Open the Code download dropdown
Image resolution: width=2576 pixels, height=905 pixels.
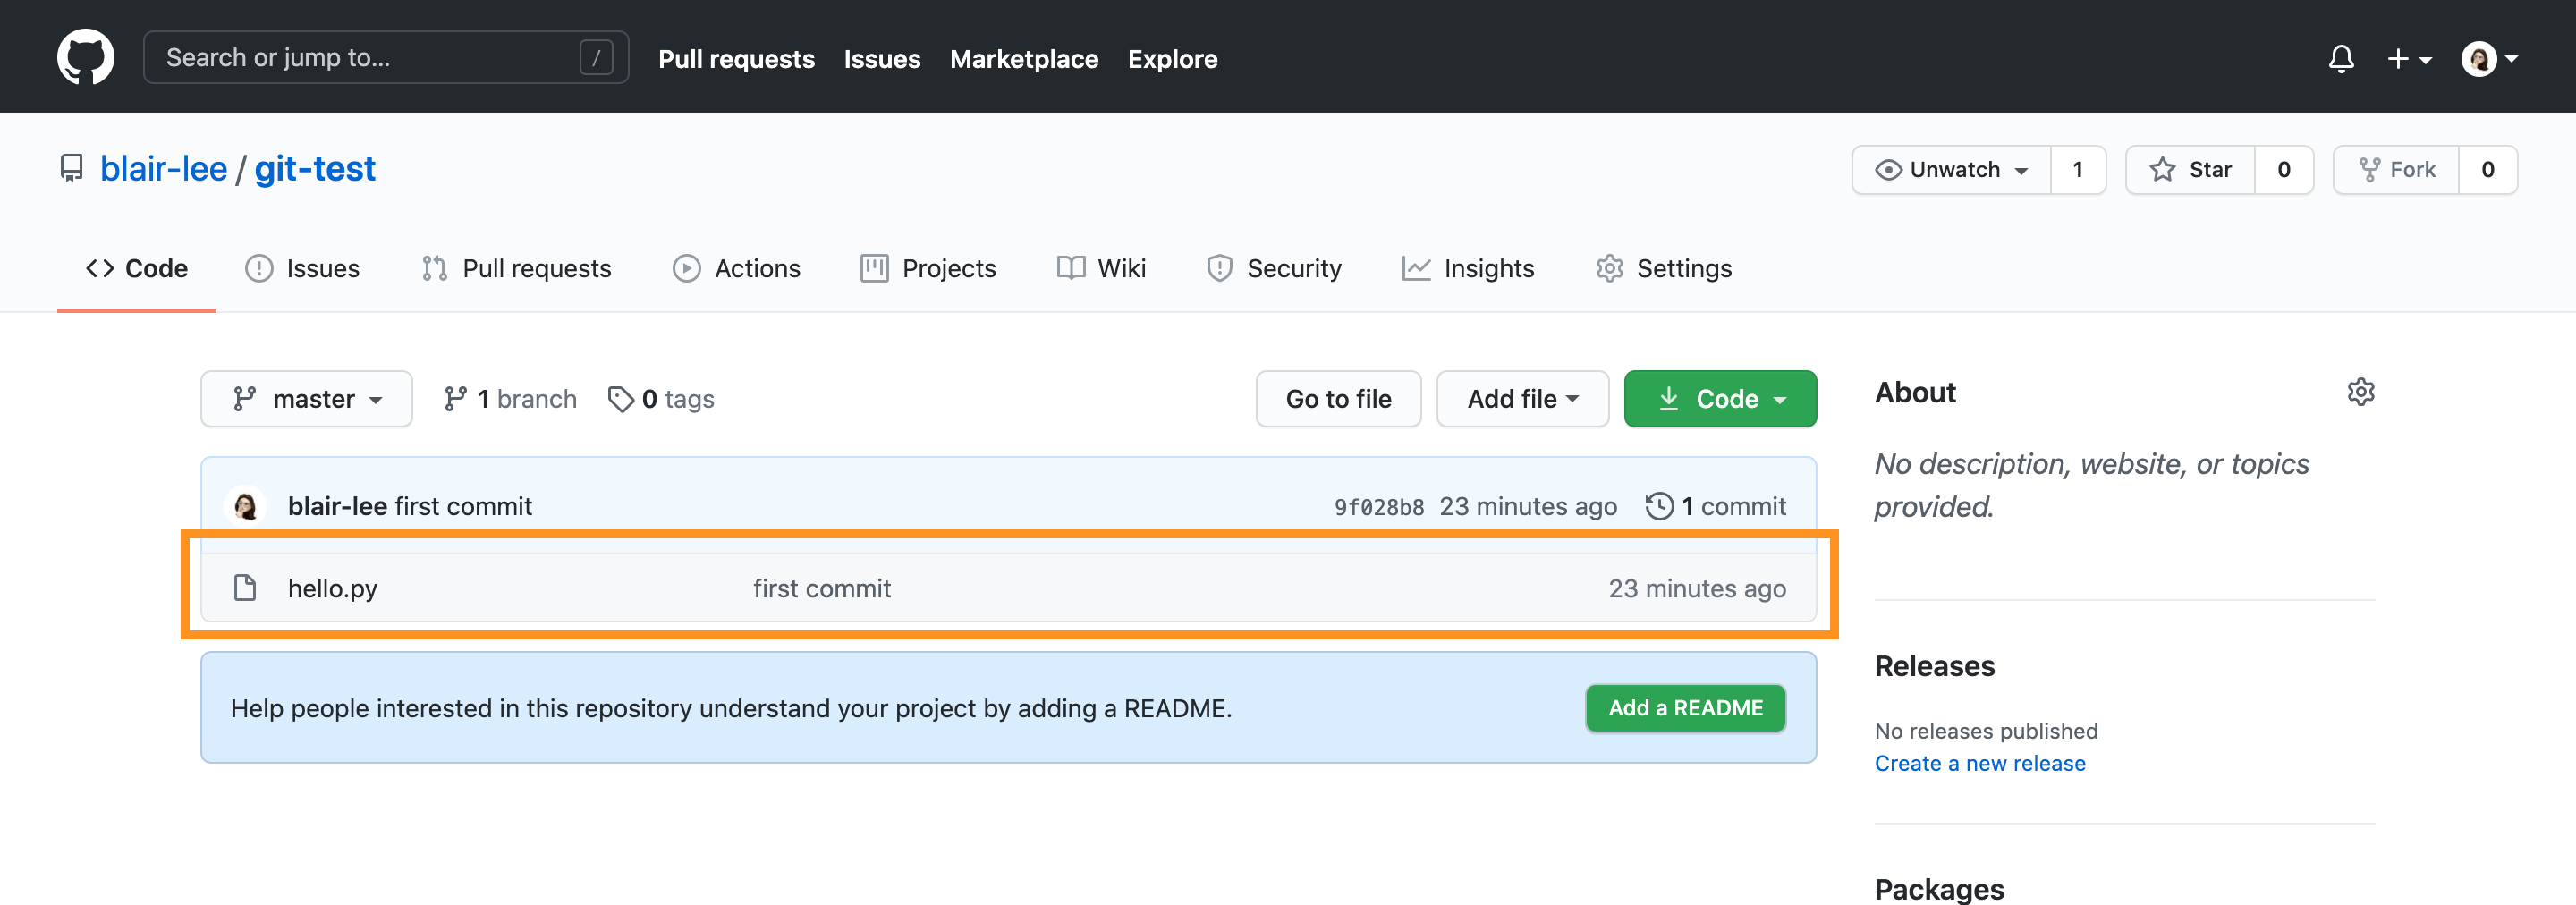point(1720,398)
